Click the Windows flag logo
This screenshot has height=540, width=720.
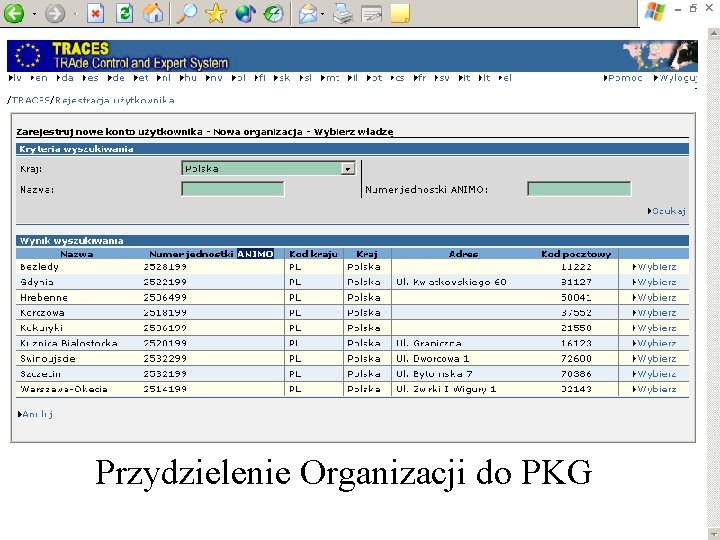point(655,11)
